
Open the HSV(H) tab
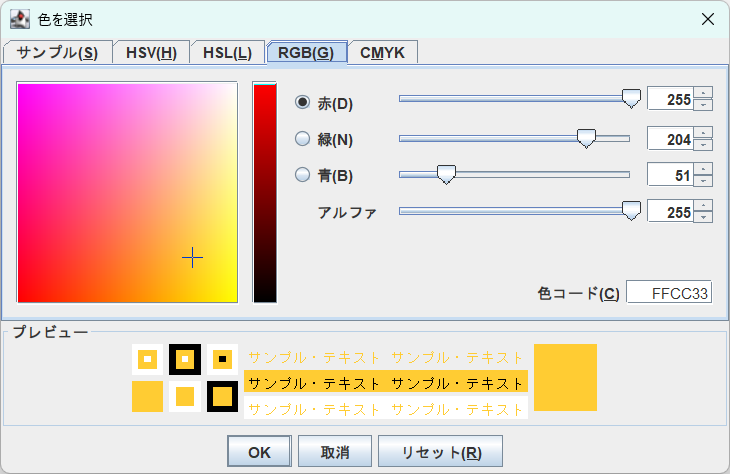point(151,52)
